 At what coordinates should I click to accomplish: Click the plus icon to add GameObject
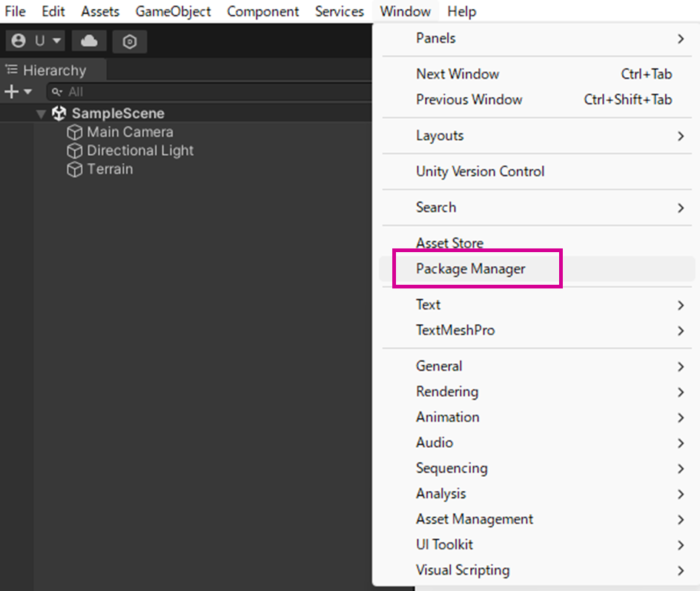pos(12,92)
